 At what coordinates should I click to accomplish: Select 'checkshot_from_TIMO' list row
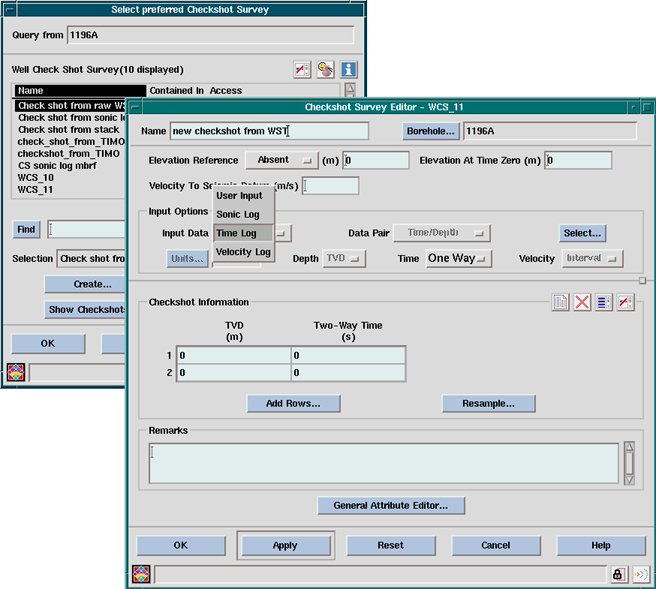coord(70,154)
